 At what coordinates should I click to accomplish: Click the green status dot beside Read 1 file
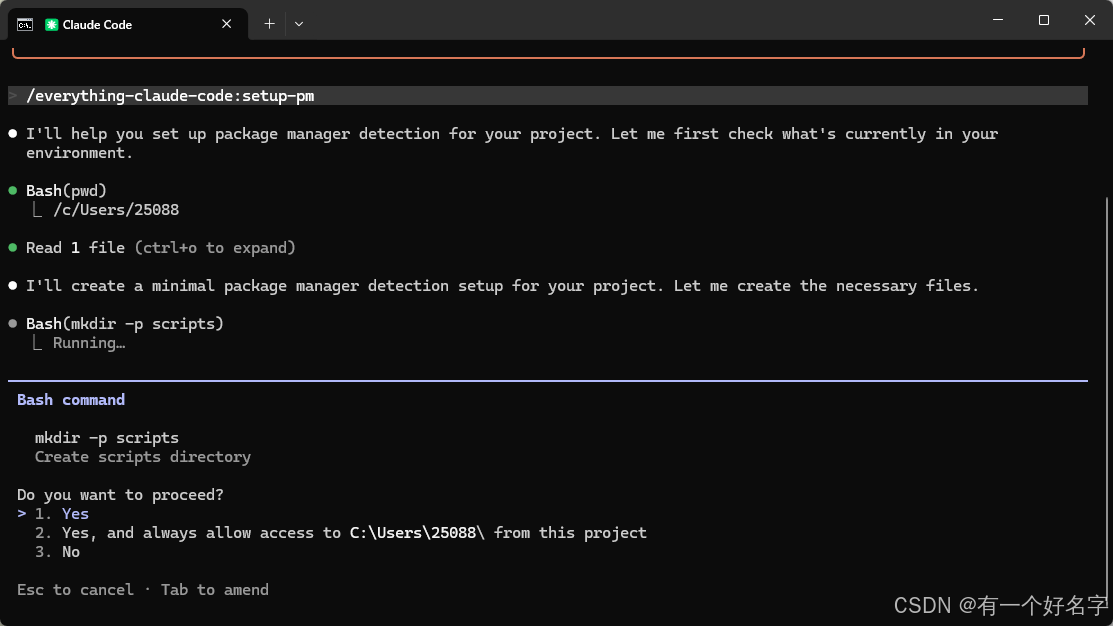[x=13, y=248]
